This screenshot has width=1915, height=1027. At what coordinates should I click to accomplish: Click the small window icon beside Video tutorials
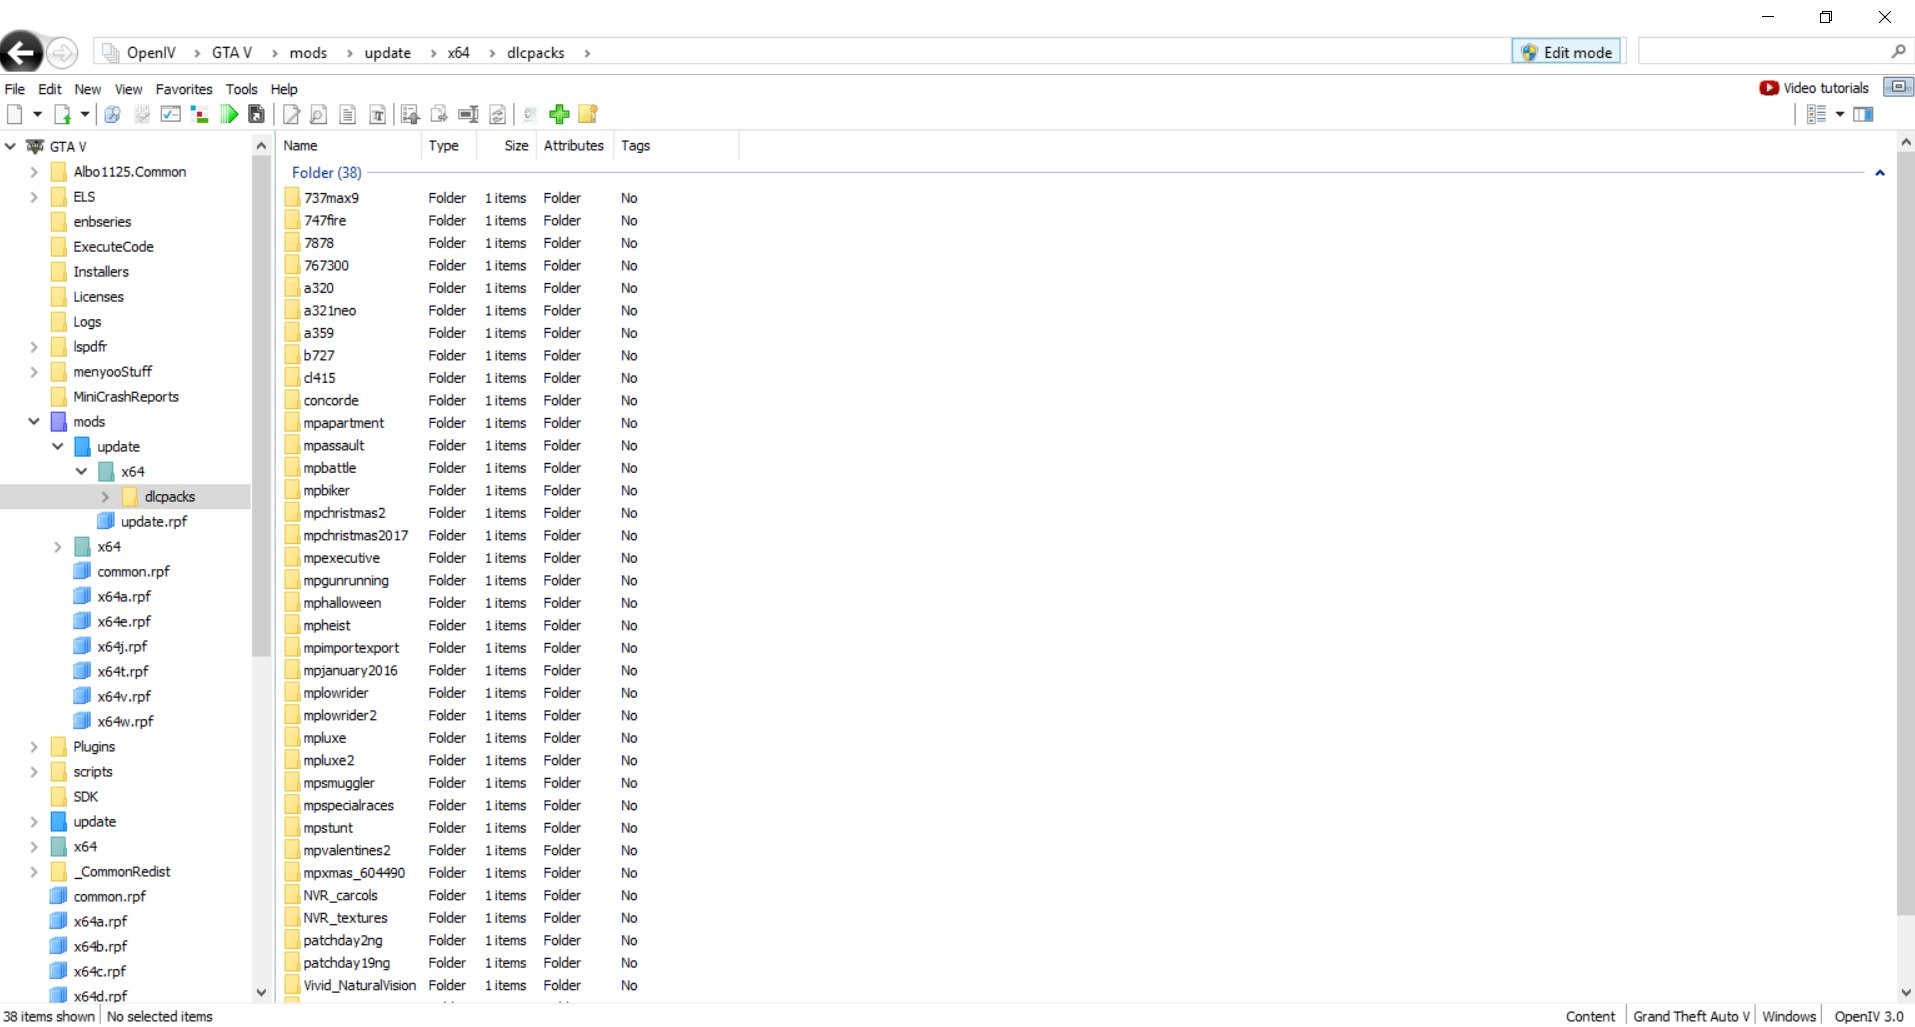(1898, 87)
